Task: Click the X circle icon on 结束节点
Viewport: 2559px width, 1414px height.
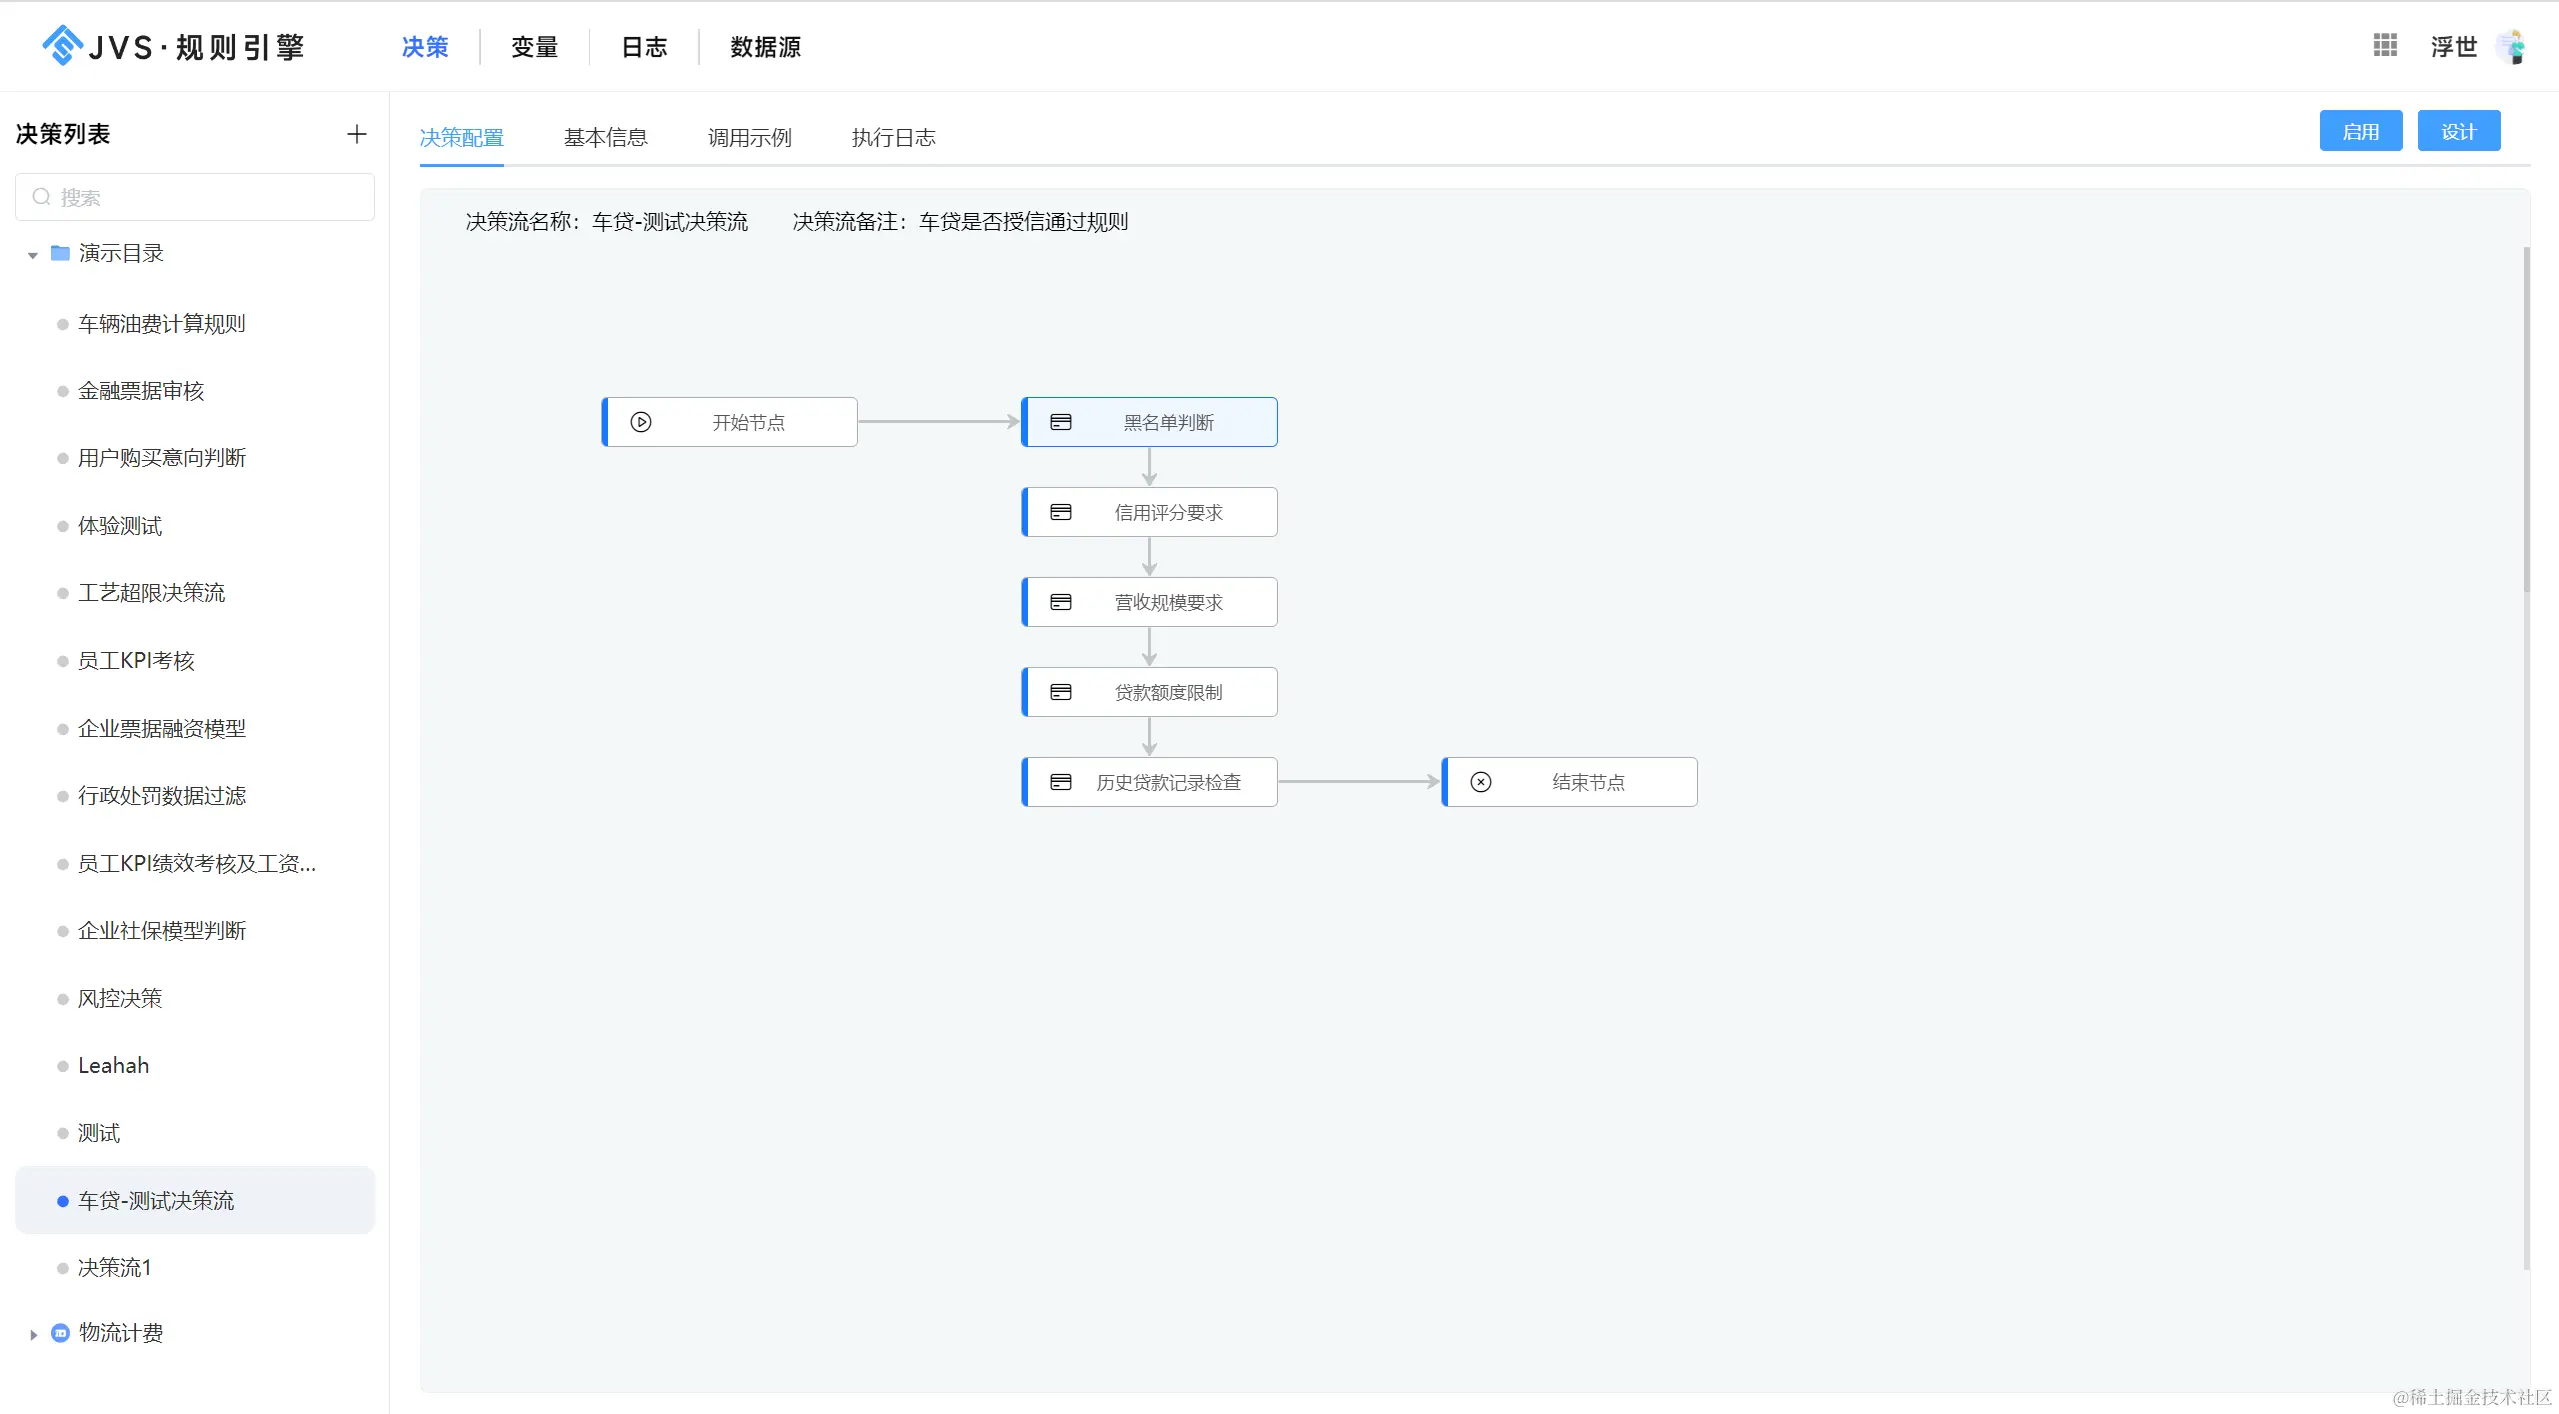Action: (1481, 782)
